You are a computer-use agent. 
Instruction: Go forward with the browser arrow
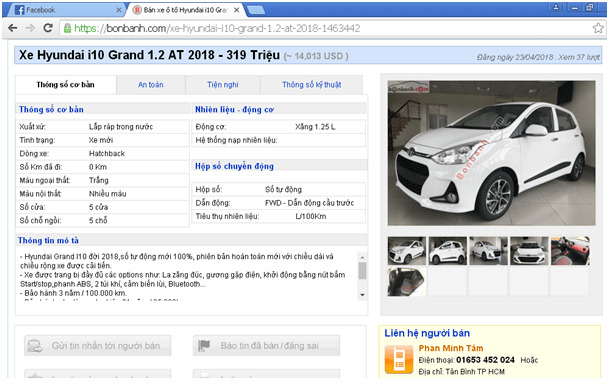point(30,28)
